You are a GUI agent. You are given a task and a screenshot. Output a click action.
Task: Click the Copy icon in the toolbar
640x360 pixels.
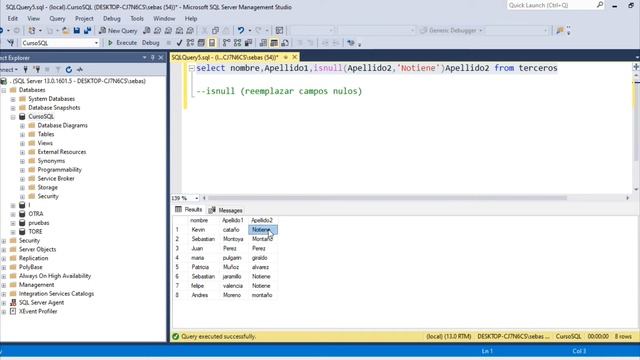[x=215, y=31]
